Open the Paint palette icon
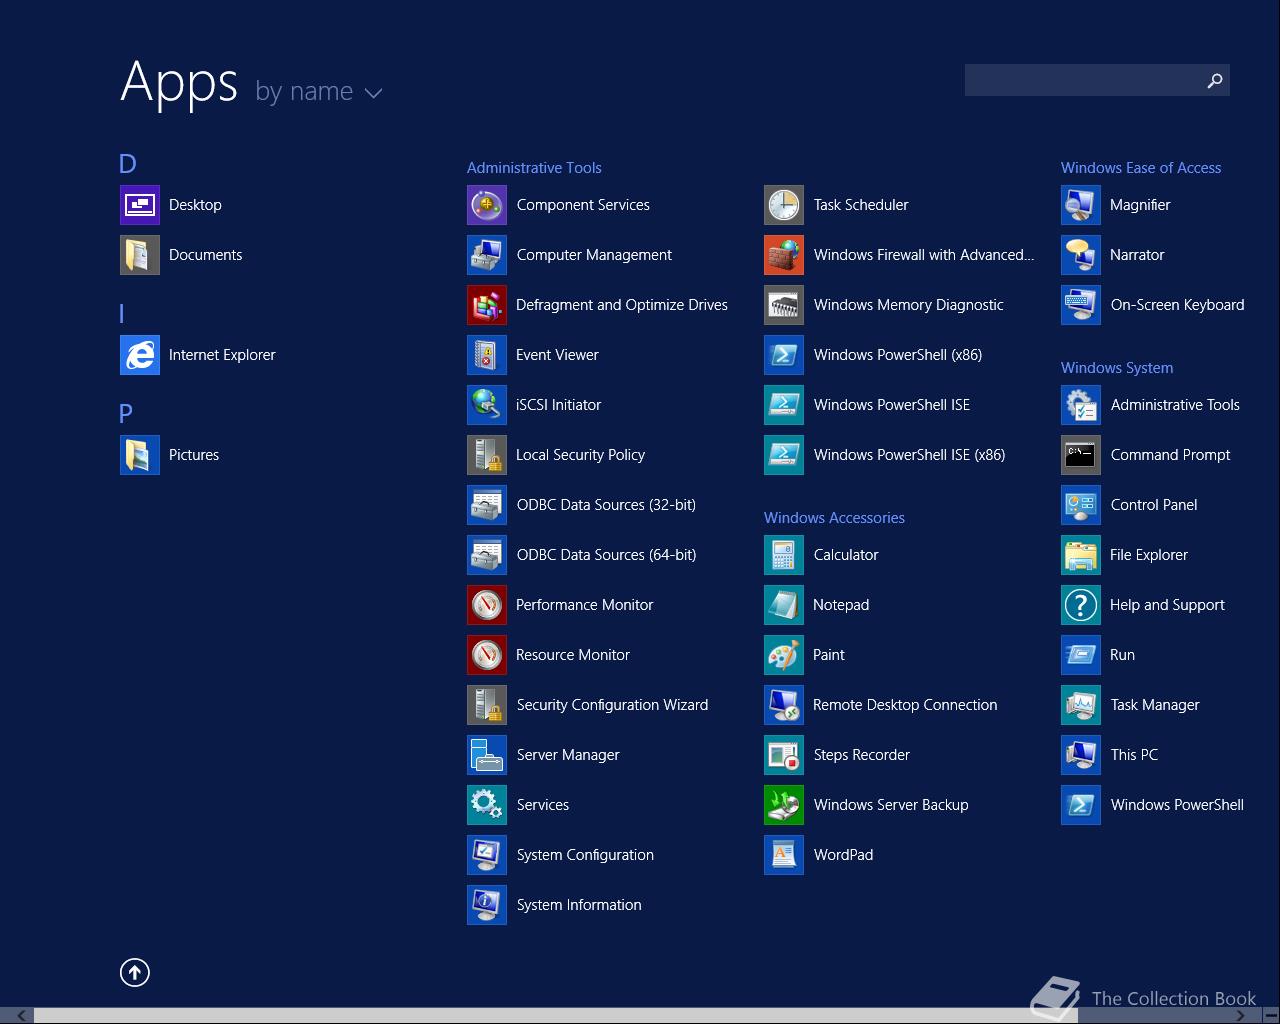This screenshot has width=1280, height=1024. [784, 655]
